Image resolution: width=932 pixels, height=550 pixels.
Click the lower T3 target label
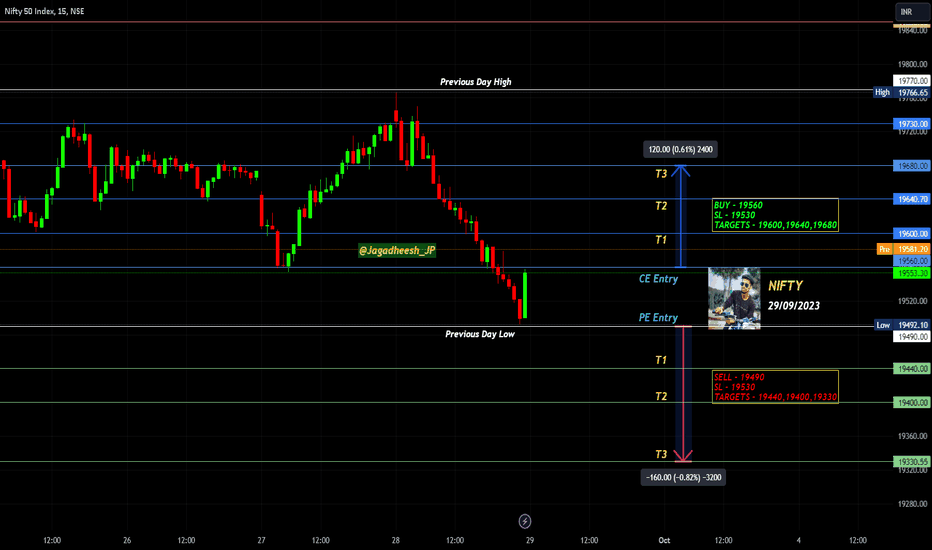click(x=661, y=454)
